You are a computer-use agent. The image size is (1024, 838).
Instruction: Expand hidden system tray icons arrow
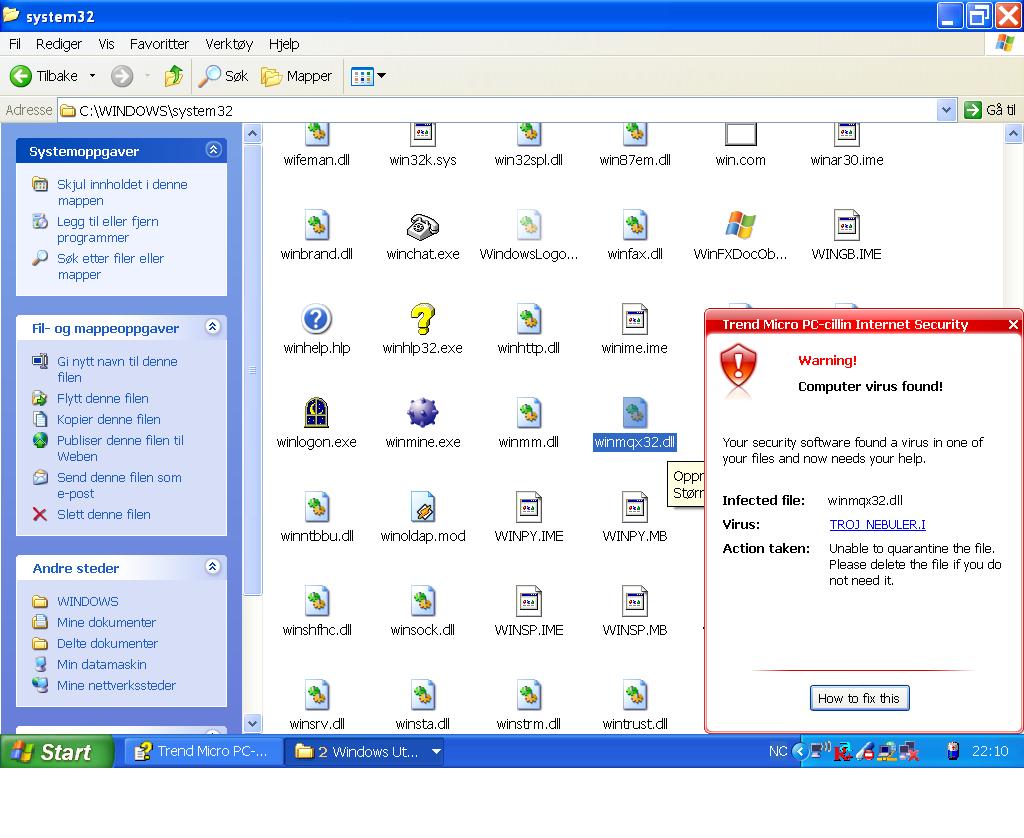pyautogui.click(x=799, y=752)
